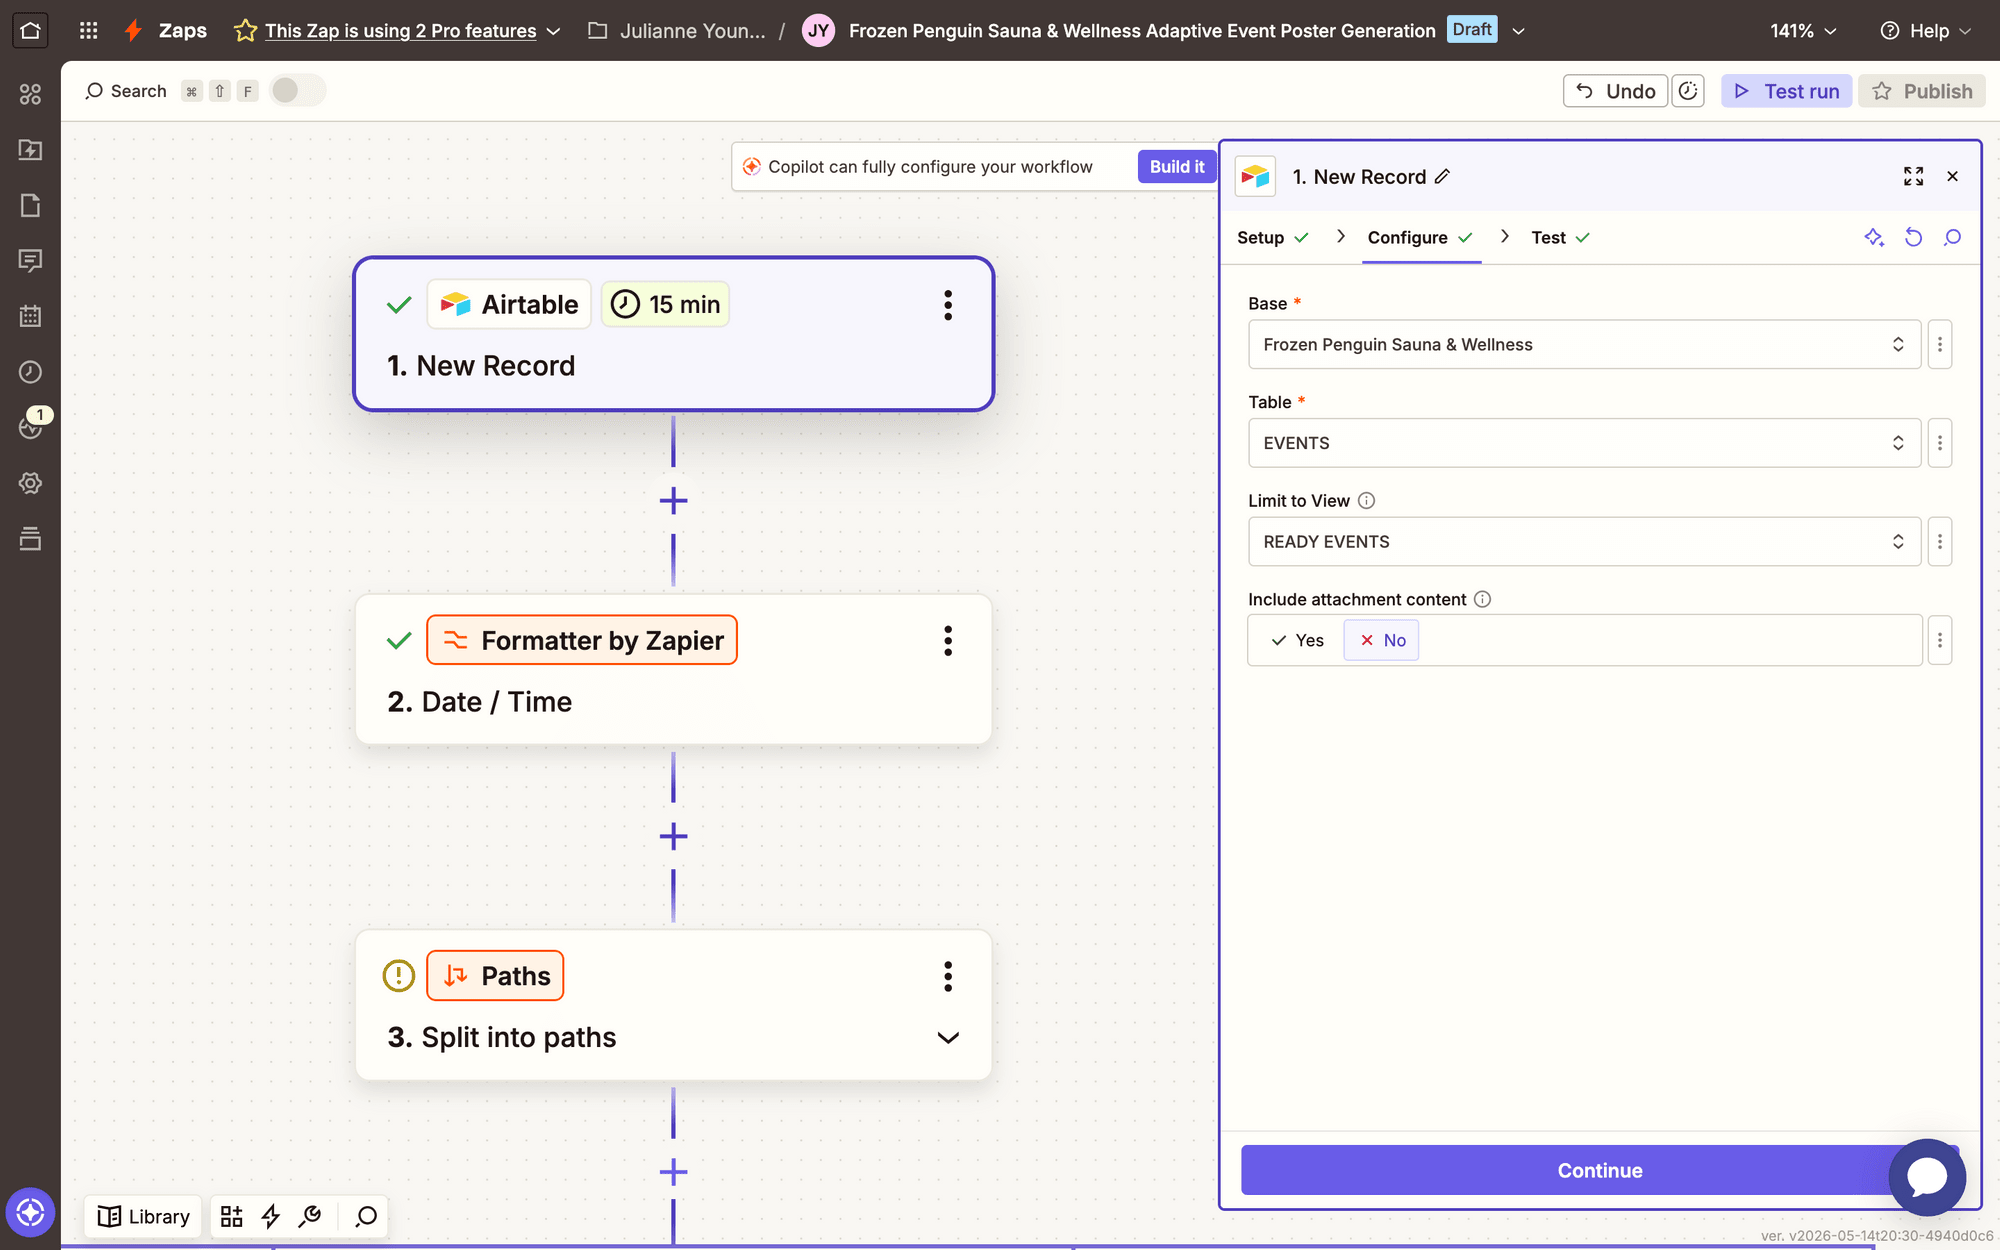Screen dimensions: 2000x1250
Task: Open the sidebar Zaps bolt-file icon
Action: [x=30, y=150]
